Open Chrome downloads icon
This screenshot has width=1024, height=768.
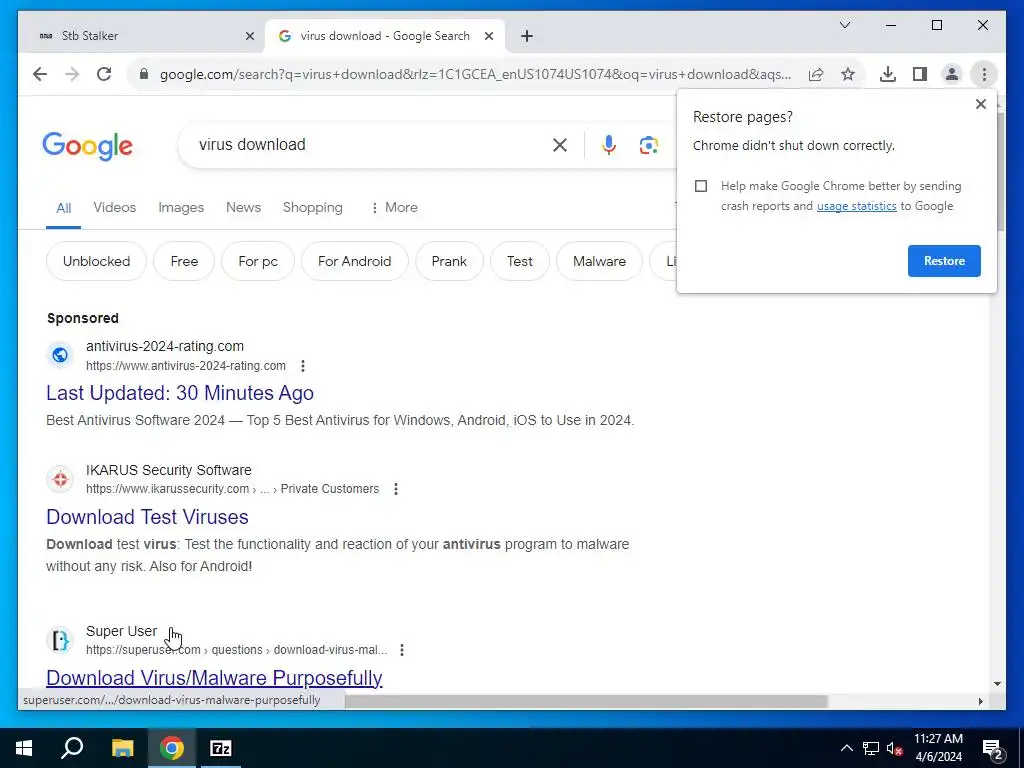pyautogui.click(x=888, y=74)
